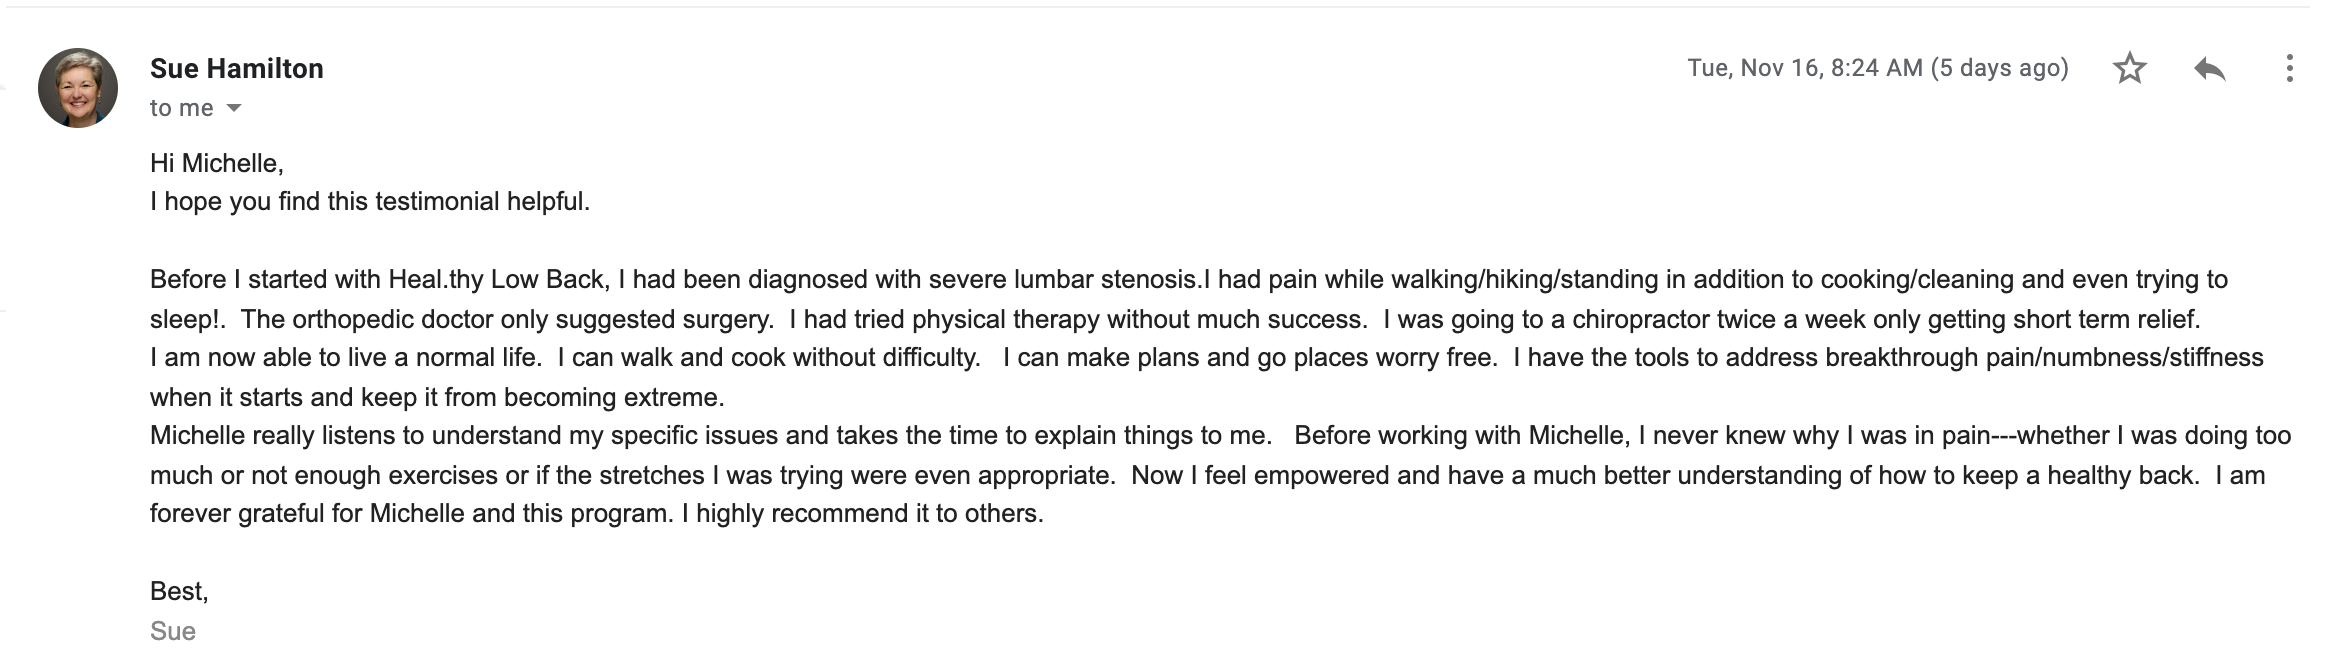Screen dimensions: 2328x652
Task: Click the line 'I hope you find this testimonial helpful.'
Action: pyautogui.click(x=370, y=201)
